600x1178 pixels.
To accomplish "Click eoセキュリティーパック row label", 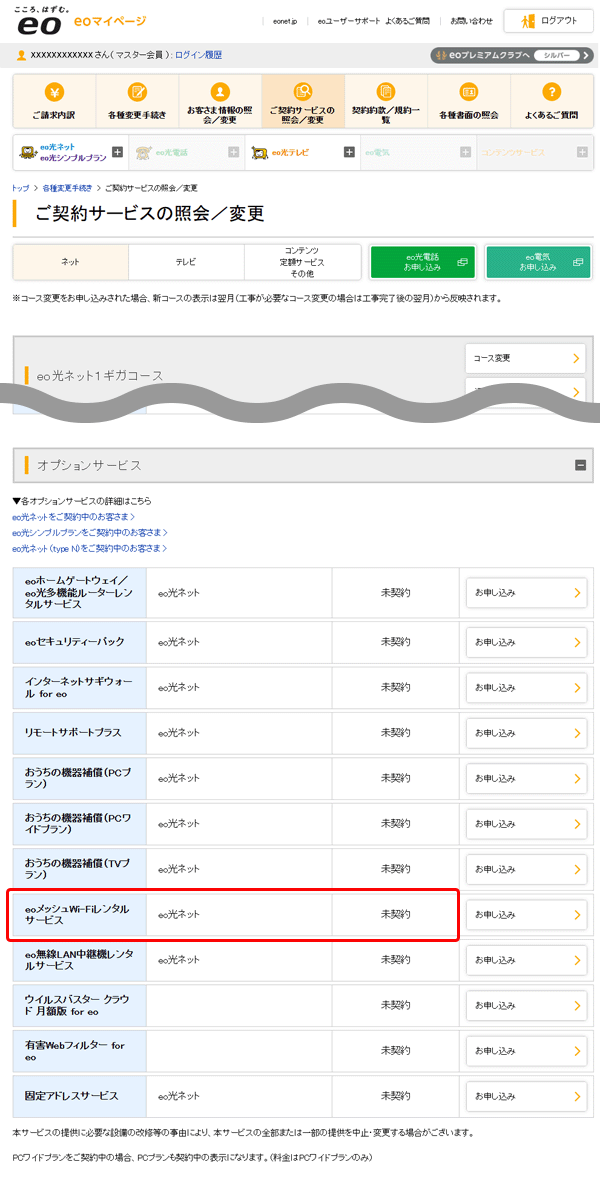I will pyautogui.click(x=74, y=642).
